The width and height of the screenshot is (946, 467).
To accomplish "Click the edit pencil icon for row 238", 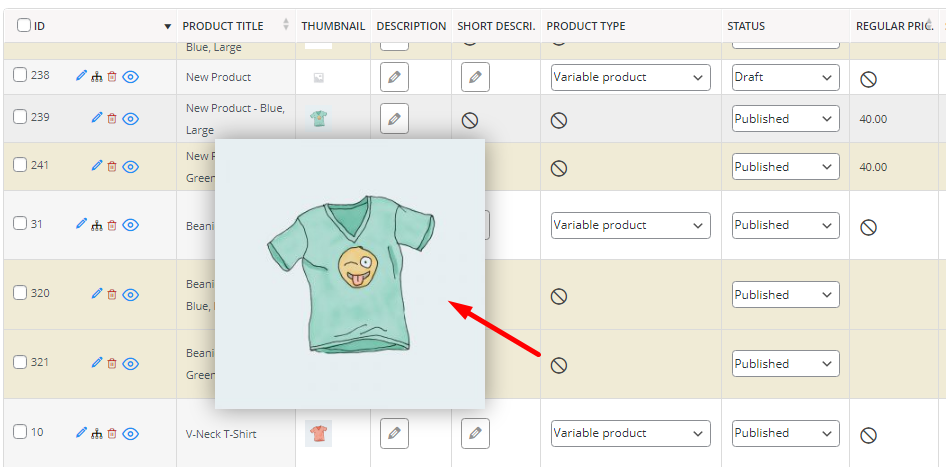I will (x=97, y=76).
